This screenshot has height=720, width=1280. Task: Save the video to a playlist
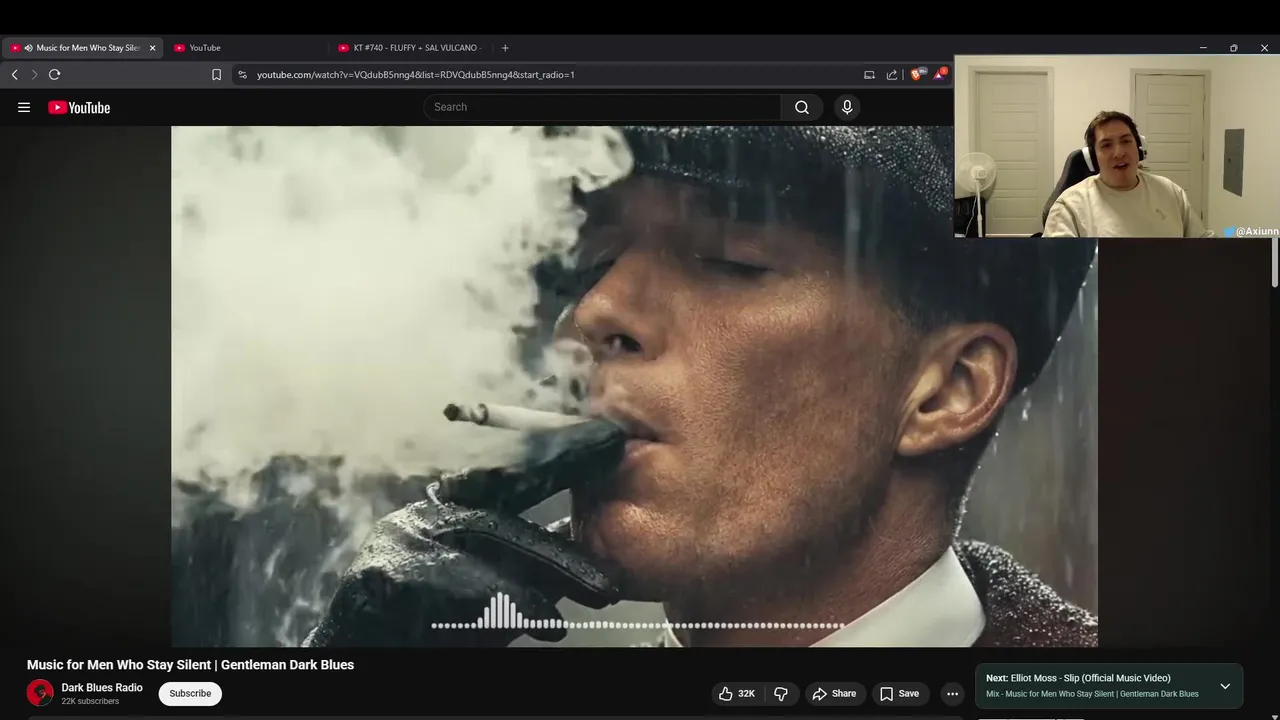(x=899, y=694)
